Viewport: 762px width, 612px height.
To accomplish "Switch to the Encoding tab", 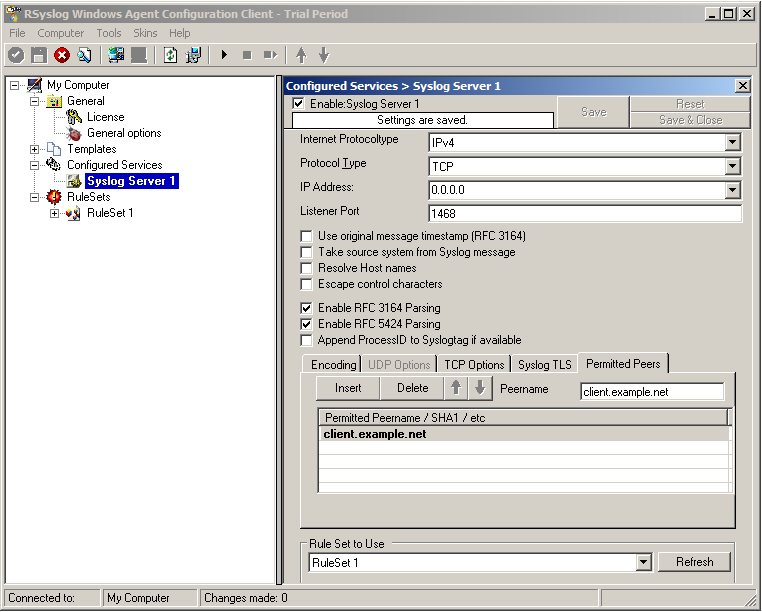I will (x=333, y=365).
